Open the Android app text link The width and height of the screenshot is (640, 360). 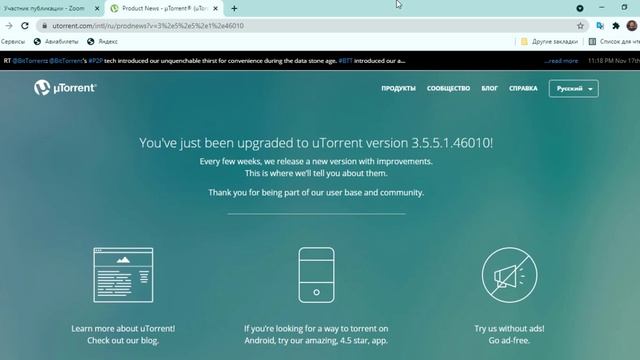(316, 334)
